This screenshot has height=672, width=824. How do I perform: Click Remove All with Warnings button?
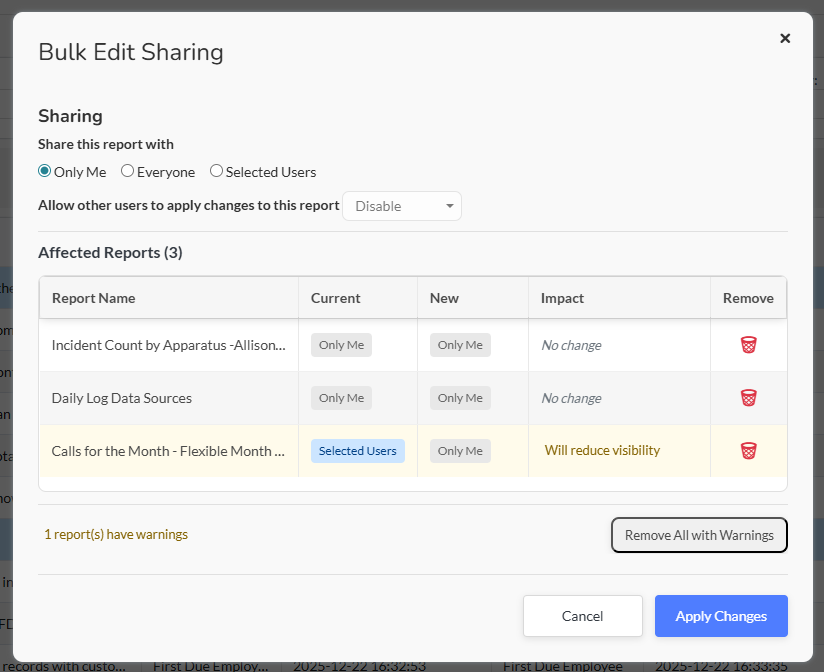click(699, 535)
